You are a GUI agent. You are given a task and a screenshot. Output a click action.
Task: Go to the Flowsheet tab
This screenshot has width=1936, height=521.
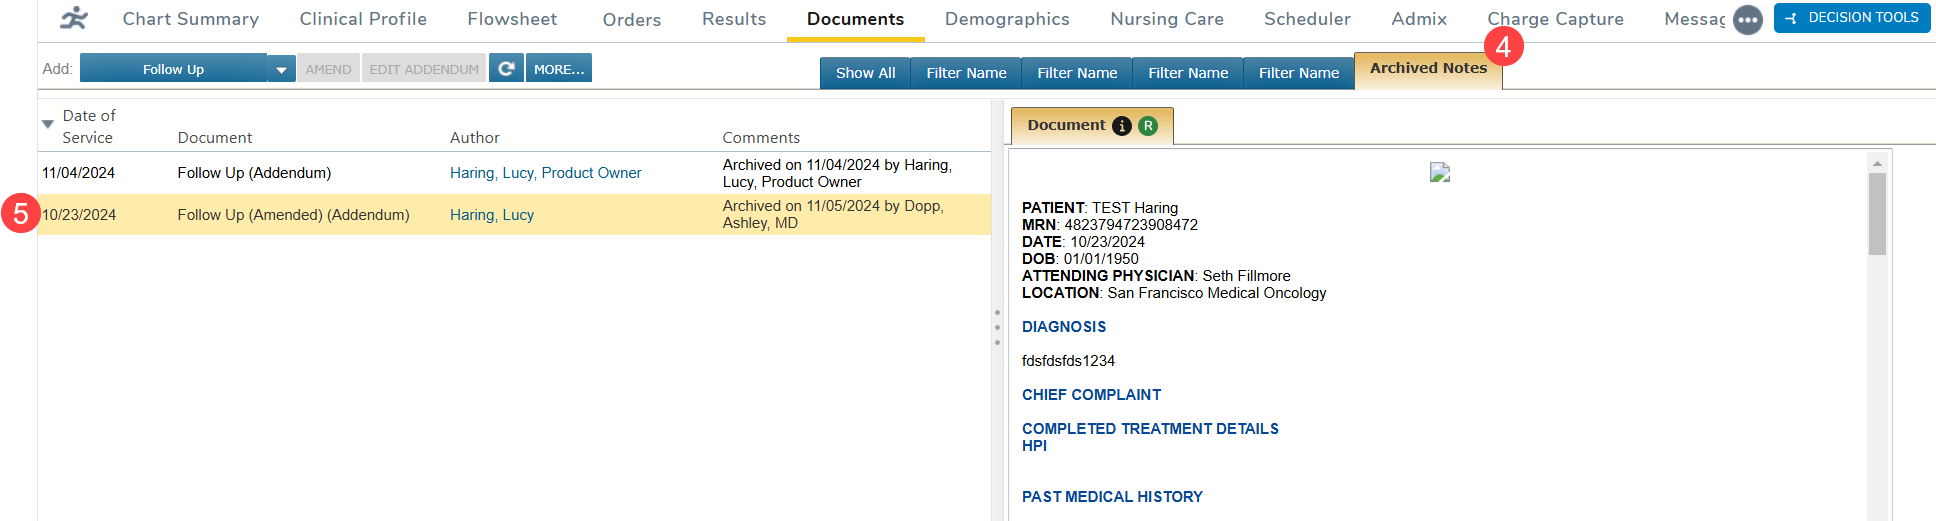[512, 19]
